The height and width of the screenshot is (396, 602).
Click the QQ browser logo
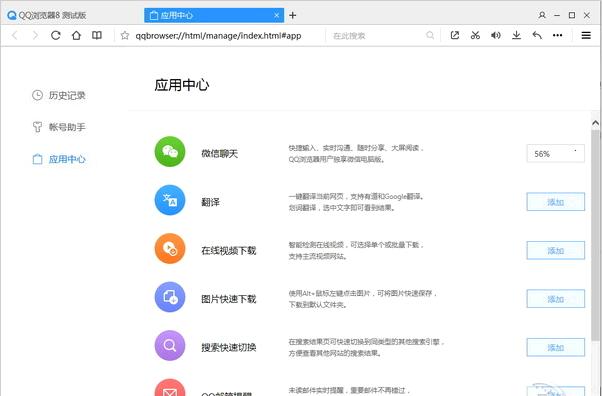point(12,15)
